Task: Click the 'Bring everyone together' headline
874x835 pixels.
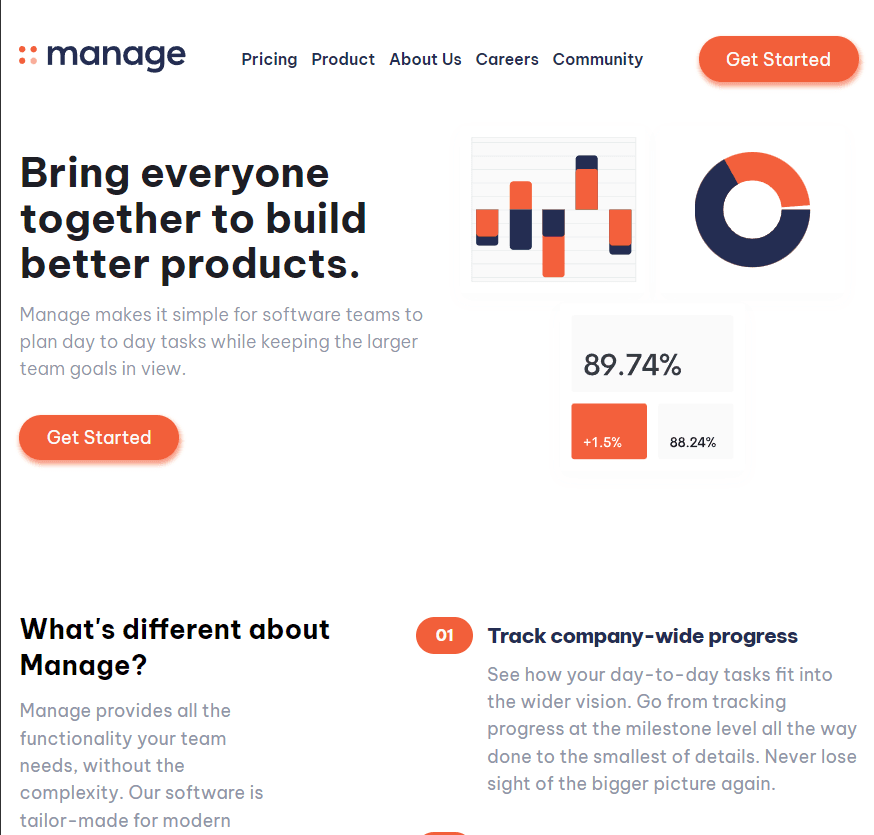Action: coord(193,218)
